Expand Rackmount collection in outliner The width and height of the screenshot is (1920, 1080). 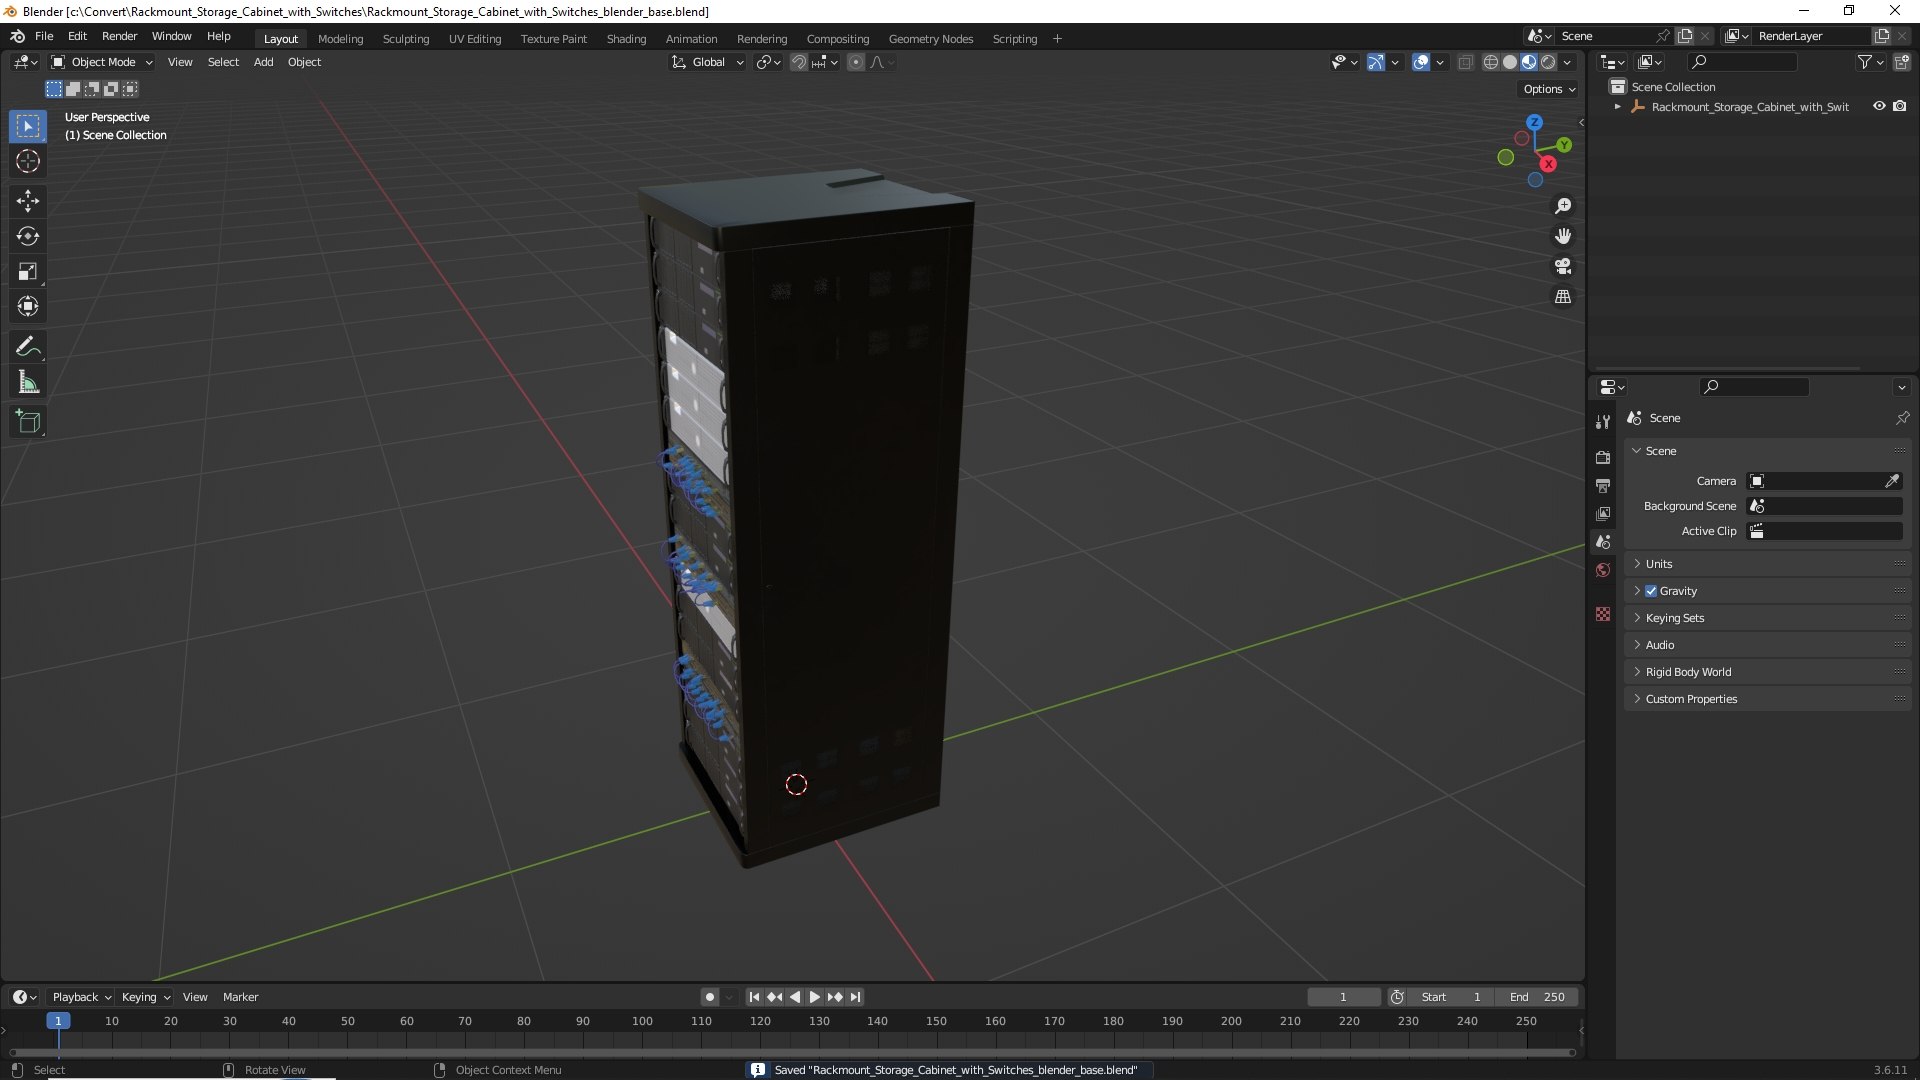pyautogui.click(x=1617, y=107)
